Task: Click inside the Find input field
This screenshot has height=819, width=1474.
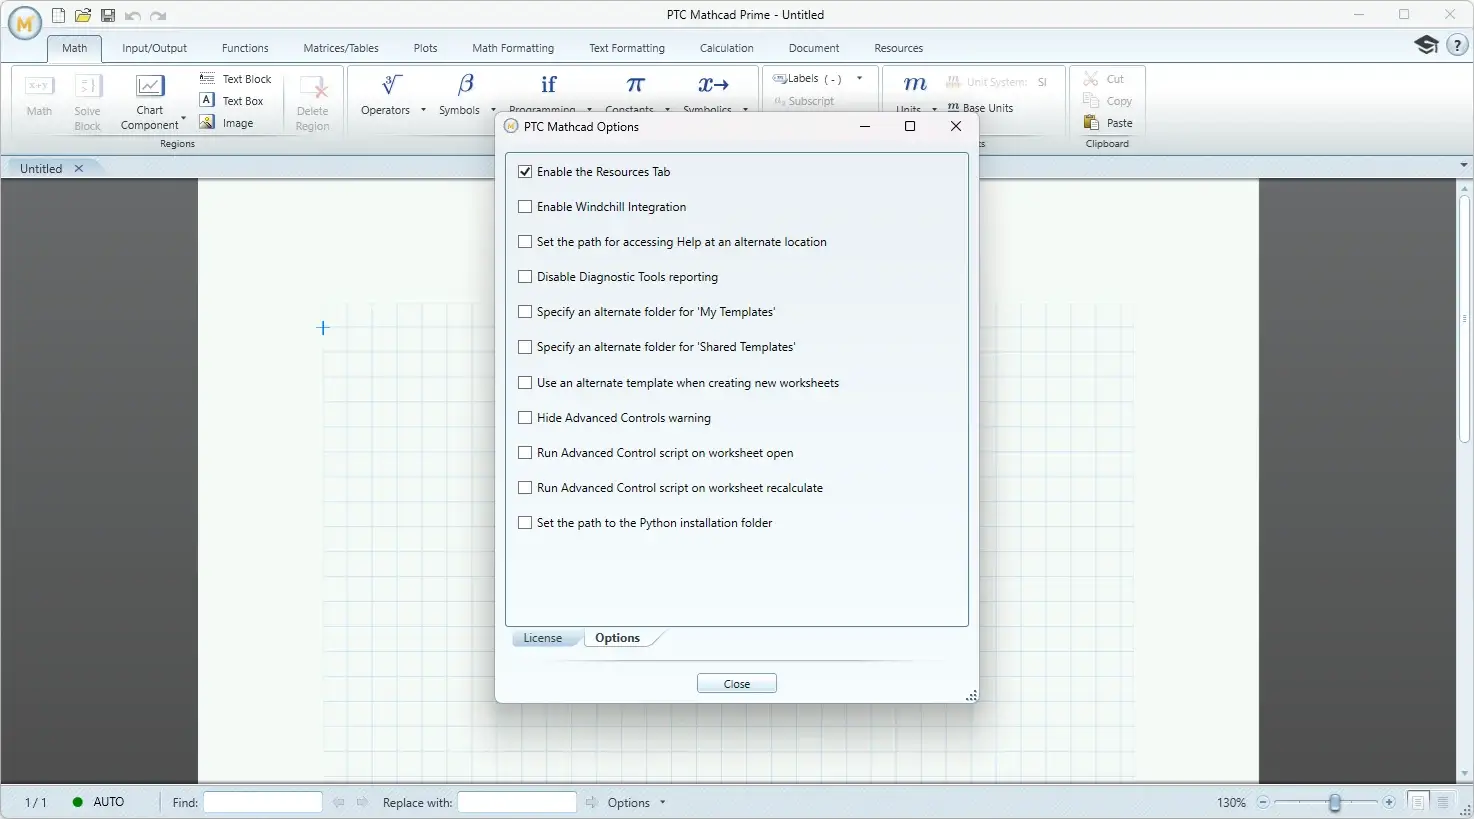Action: pos(263,802)
